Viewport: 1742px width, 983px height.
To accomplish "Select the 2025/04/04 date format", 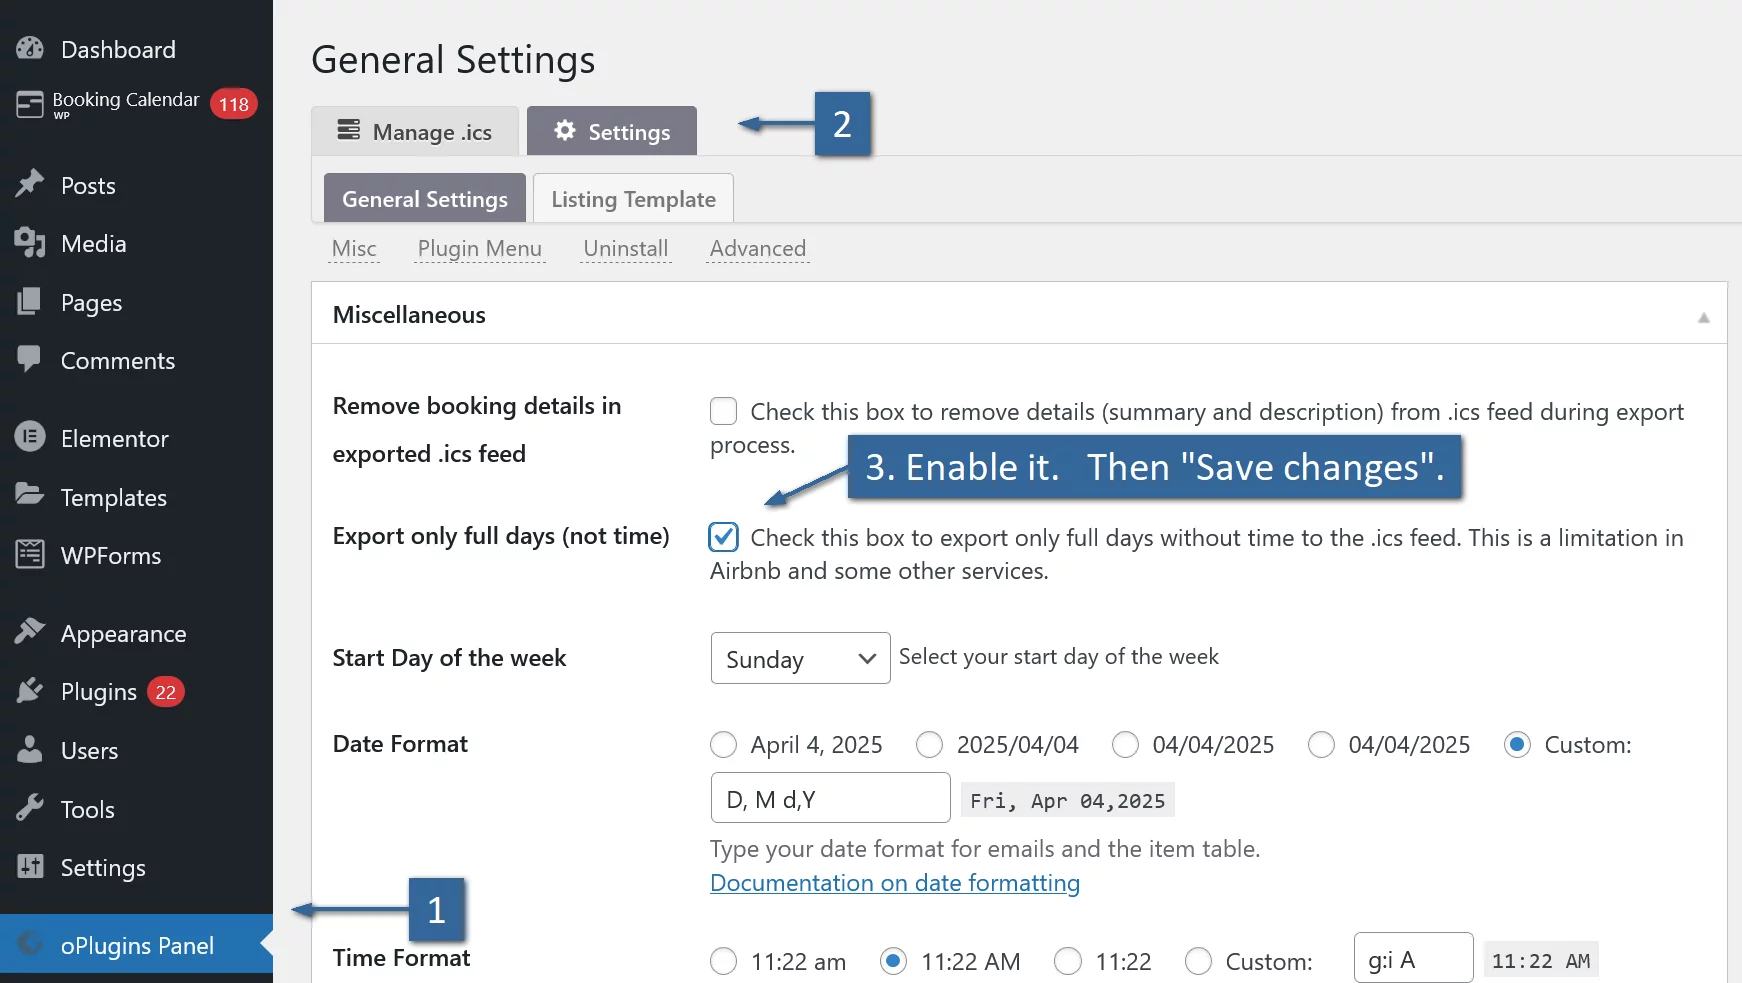I will [x=929, y=745].
